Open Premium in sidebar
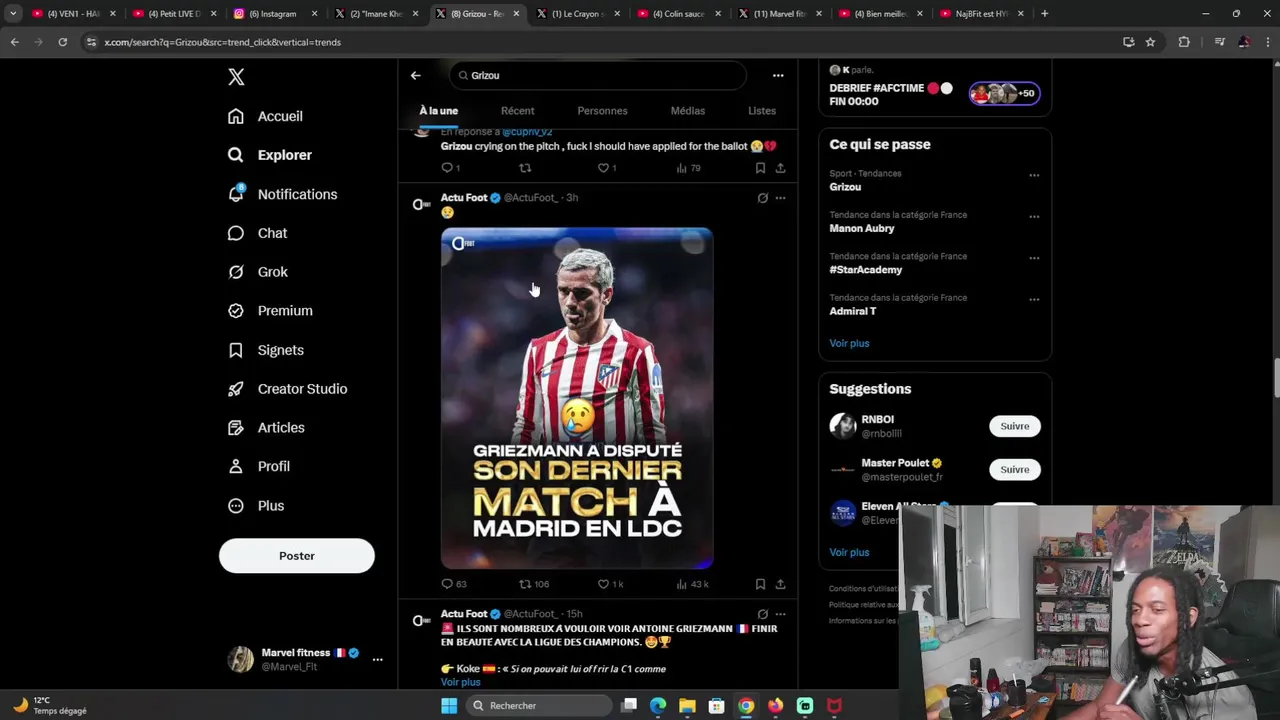The width and height of the screenshot is (1280, 720). (270, 311)
